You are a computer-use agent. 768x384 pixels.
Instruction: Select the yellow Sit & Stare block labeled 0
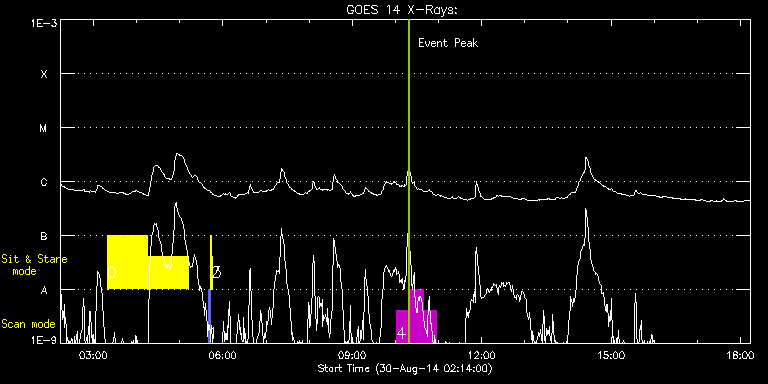tap(127, 262)
